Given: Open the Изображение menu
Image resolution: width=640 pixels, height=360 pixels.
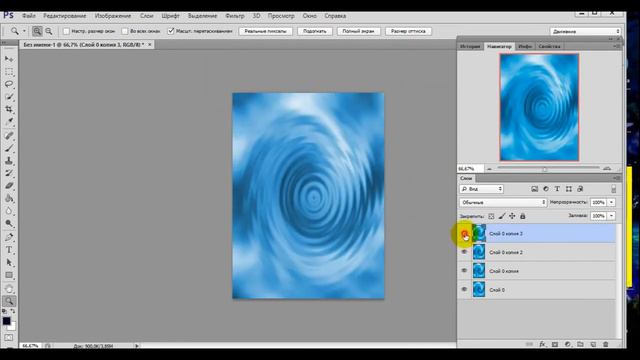Looking at the screenshot, I should pos(113,16).
